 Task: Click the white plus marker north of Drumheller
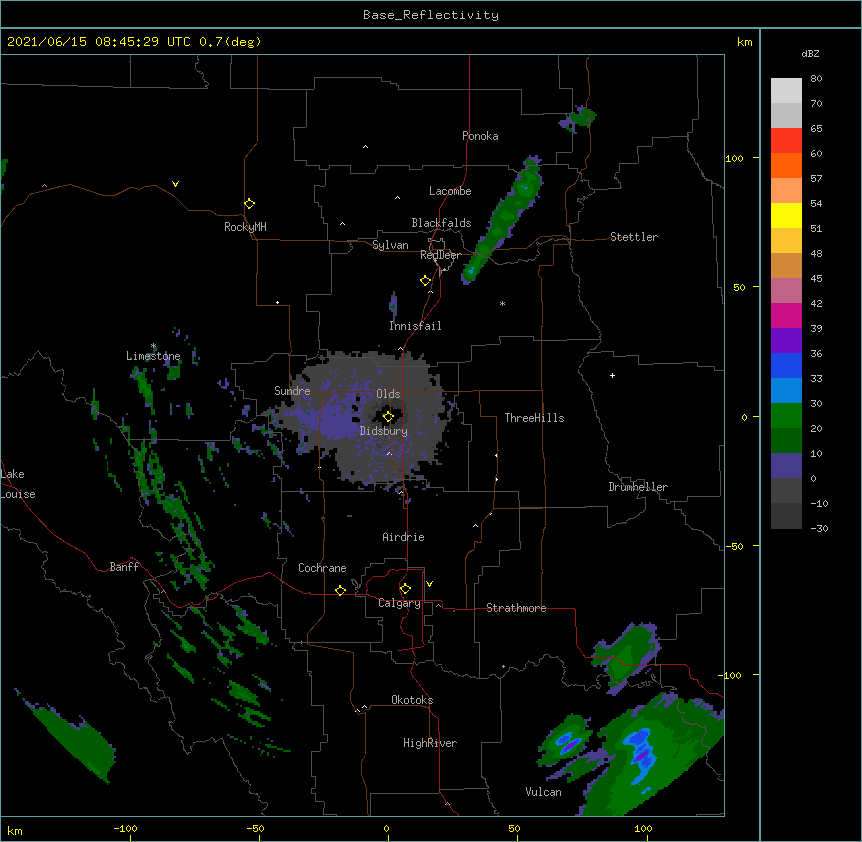coord(612,375)
